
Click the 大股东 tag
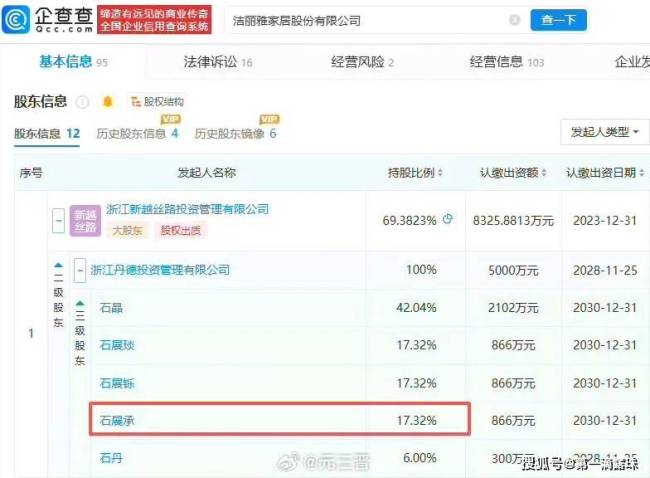point(127,231)
